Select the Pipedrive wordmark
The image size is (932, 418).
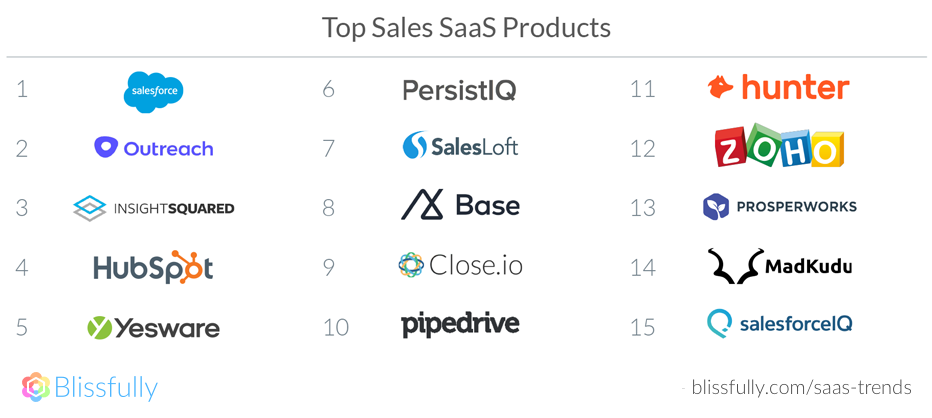pyautogui.click(x=460, y=325)
